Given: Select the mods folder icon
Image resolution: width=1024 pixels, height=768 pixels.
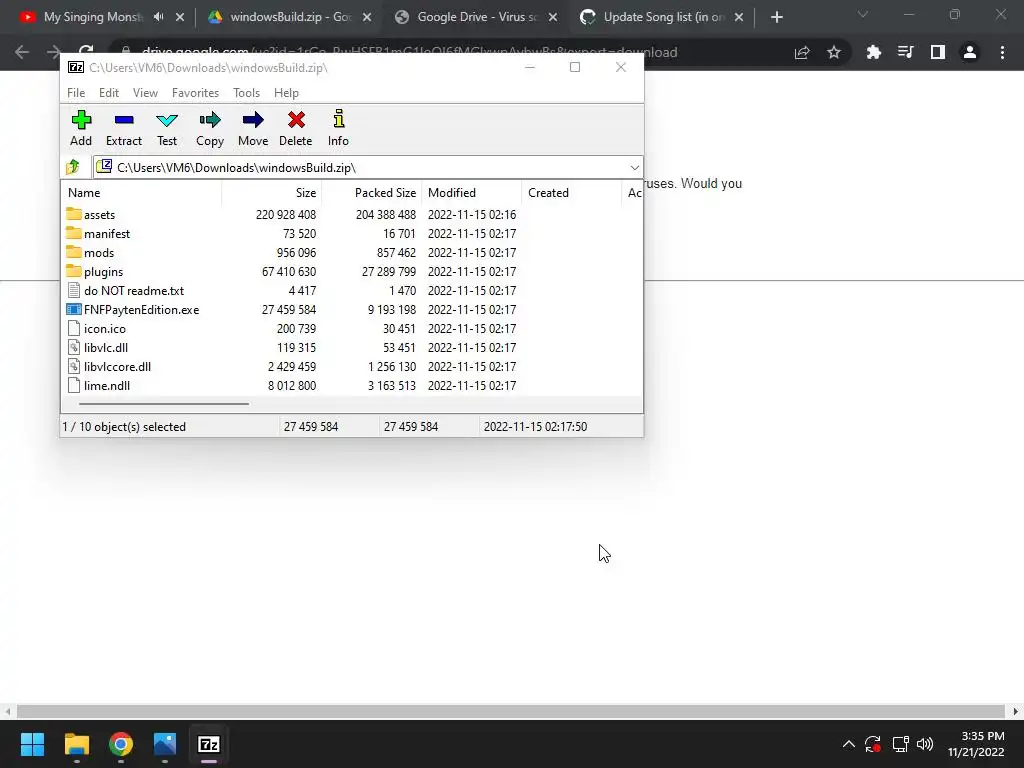Looking at the screenshot, I should pyautogui.click(x=74, y=252).
